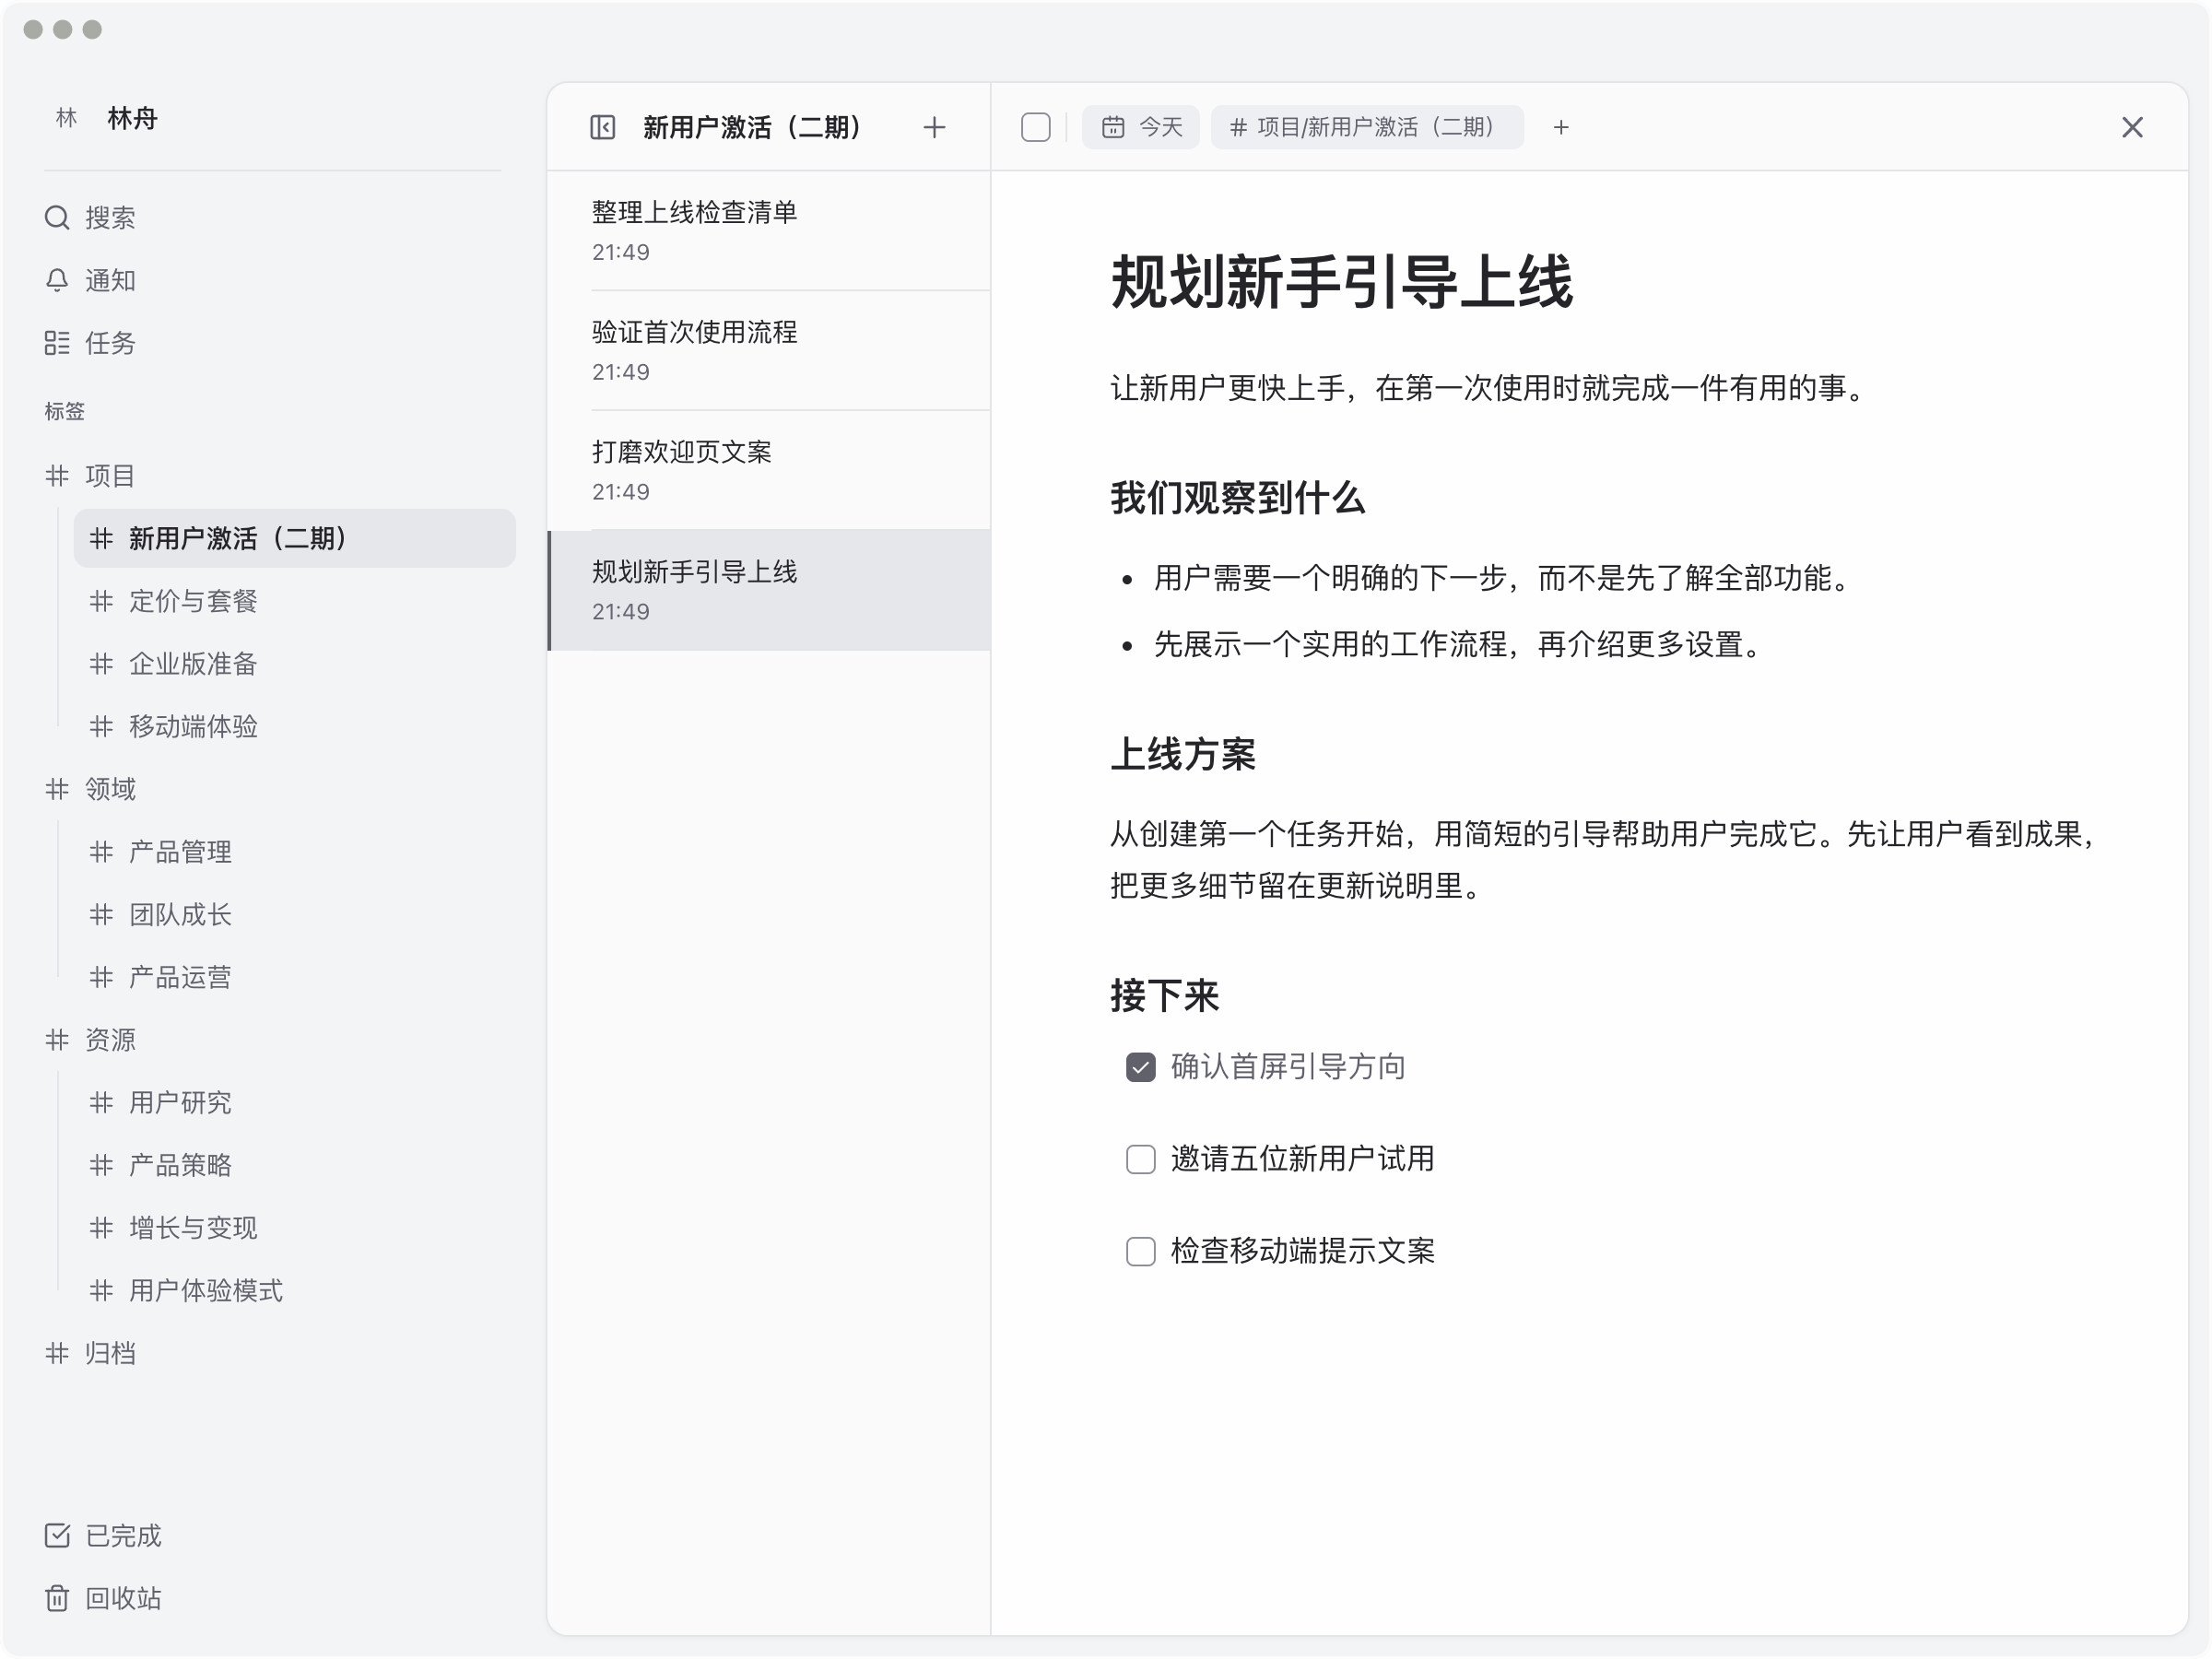Click the completed checkmark icon for 已完成
The width and height of the screenshot is (2212, 1659).
pyautogui.click(x=57, y=1535)
